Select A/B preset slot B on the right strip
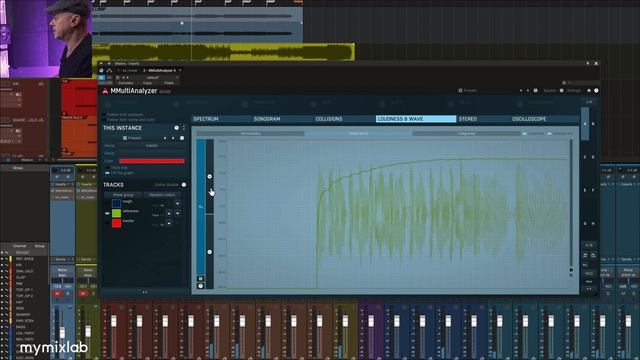Viewport: 640px width, 360px height. [x=593, y=124]
